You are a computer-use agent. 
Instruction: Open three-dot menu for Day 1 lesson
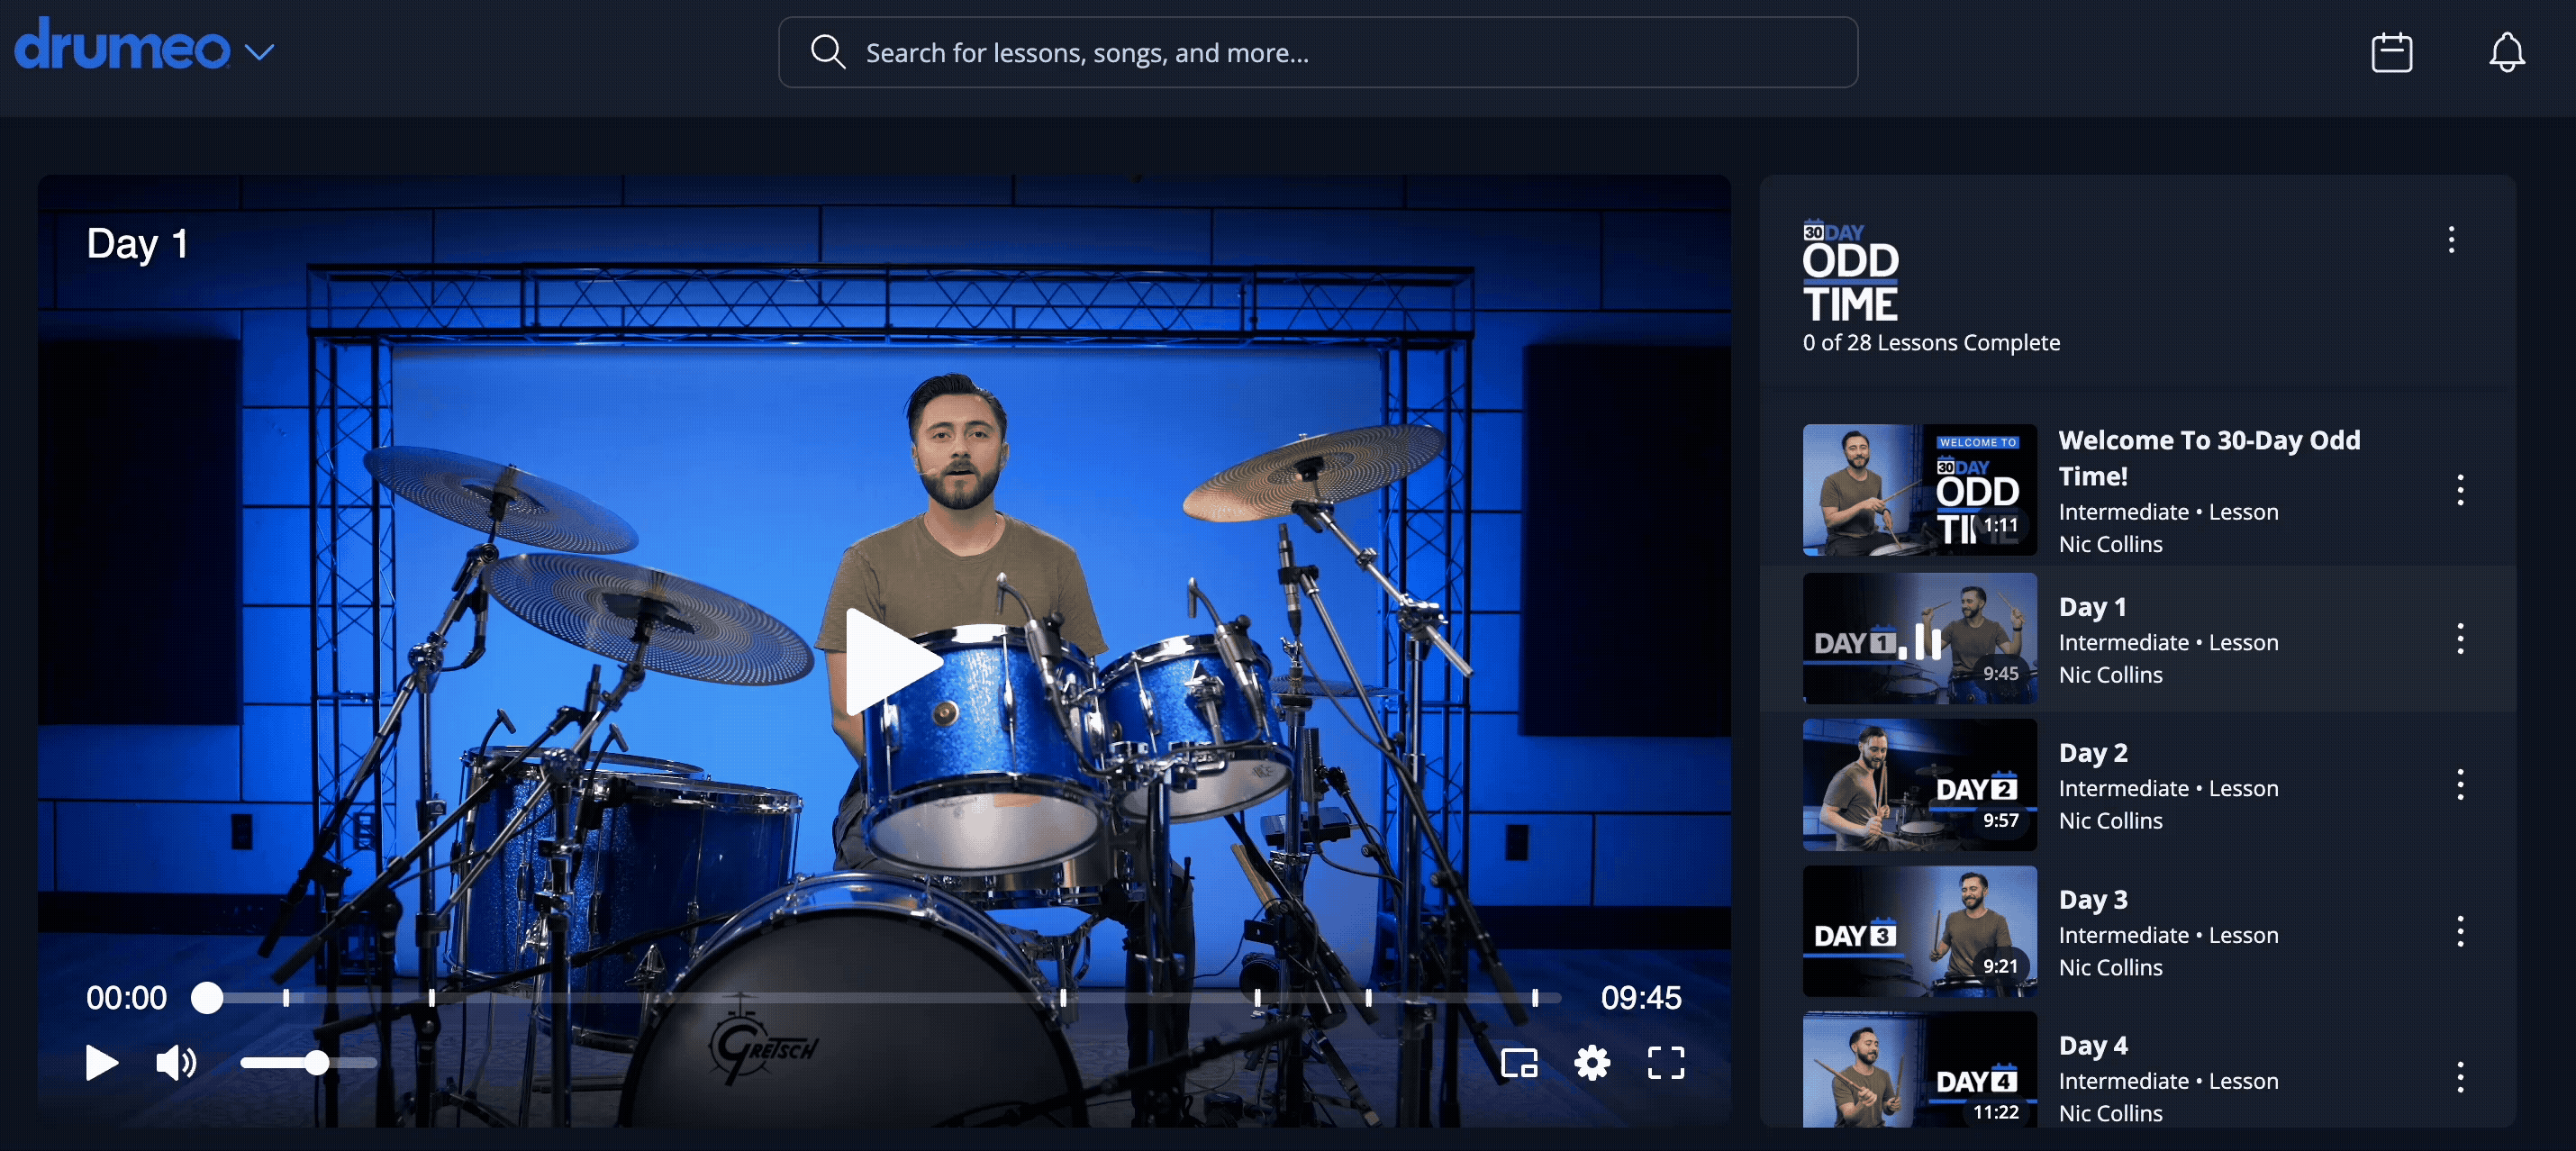(2459, 639)
